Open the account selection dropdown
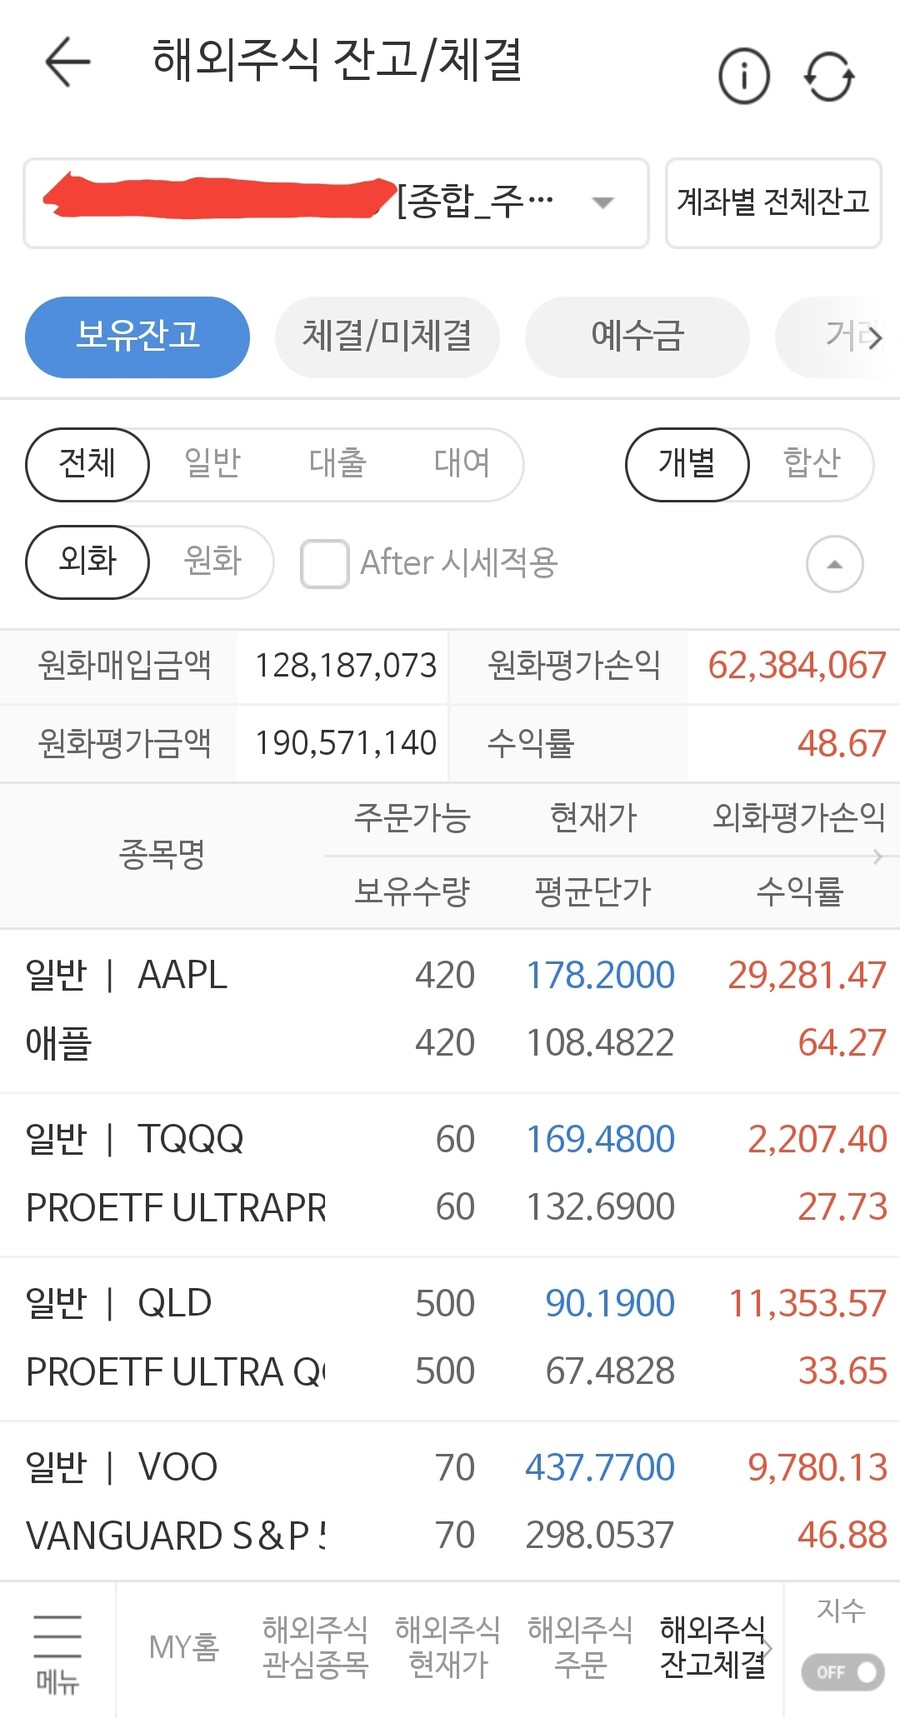900x1718 pixels. [x=602, y=203]
